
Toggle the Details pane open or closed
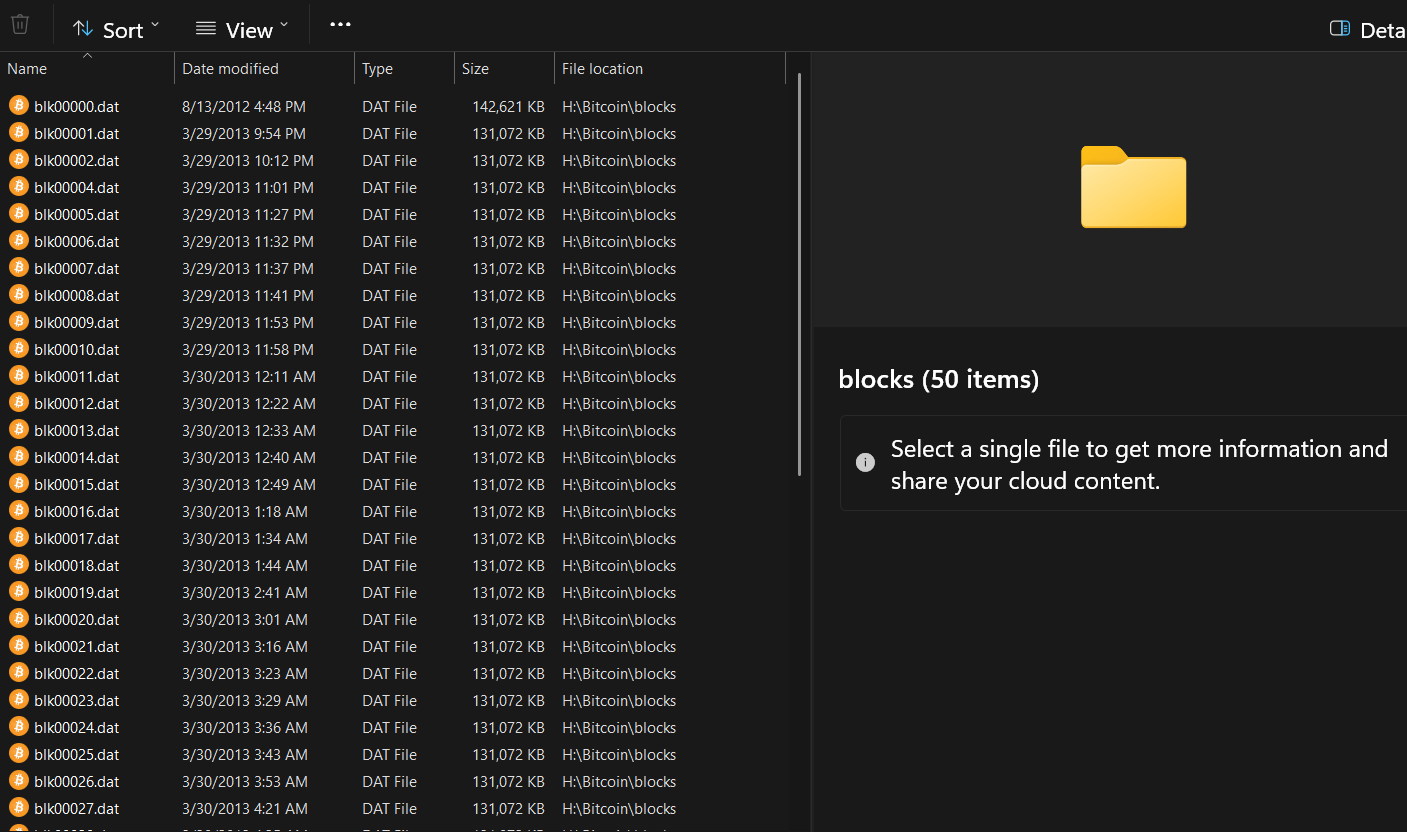[x=1339, y=29]
